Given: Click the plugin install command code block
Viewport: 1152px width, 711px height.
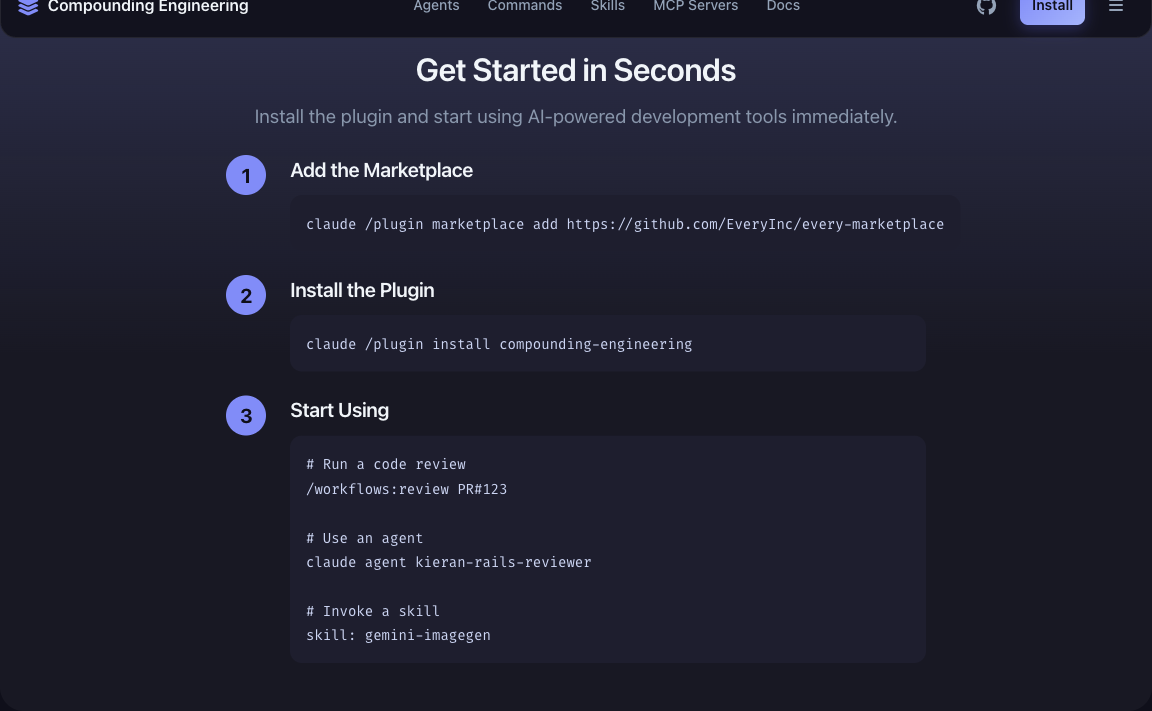Looking at the screenshot, I should pos(607,344).
